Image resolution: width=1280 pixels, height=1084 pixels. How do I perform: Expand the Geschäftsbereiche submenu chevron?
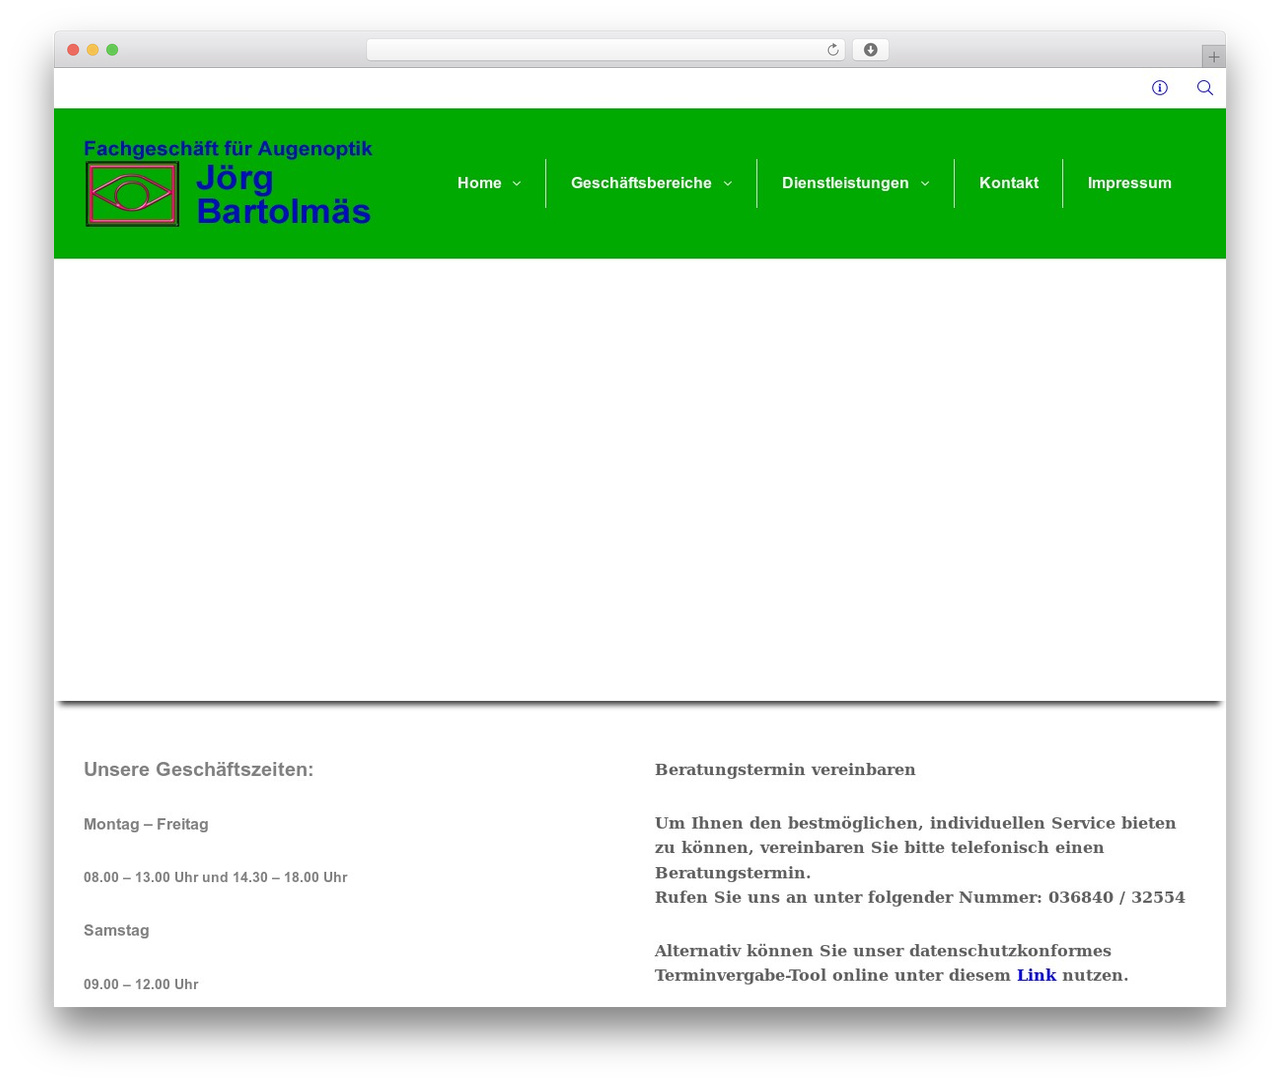728,184
